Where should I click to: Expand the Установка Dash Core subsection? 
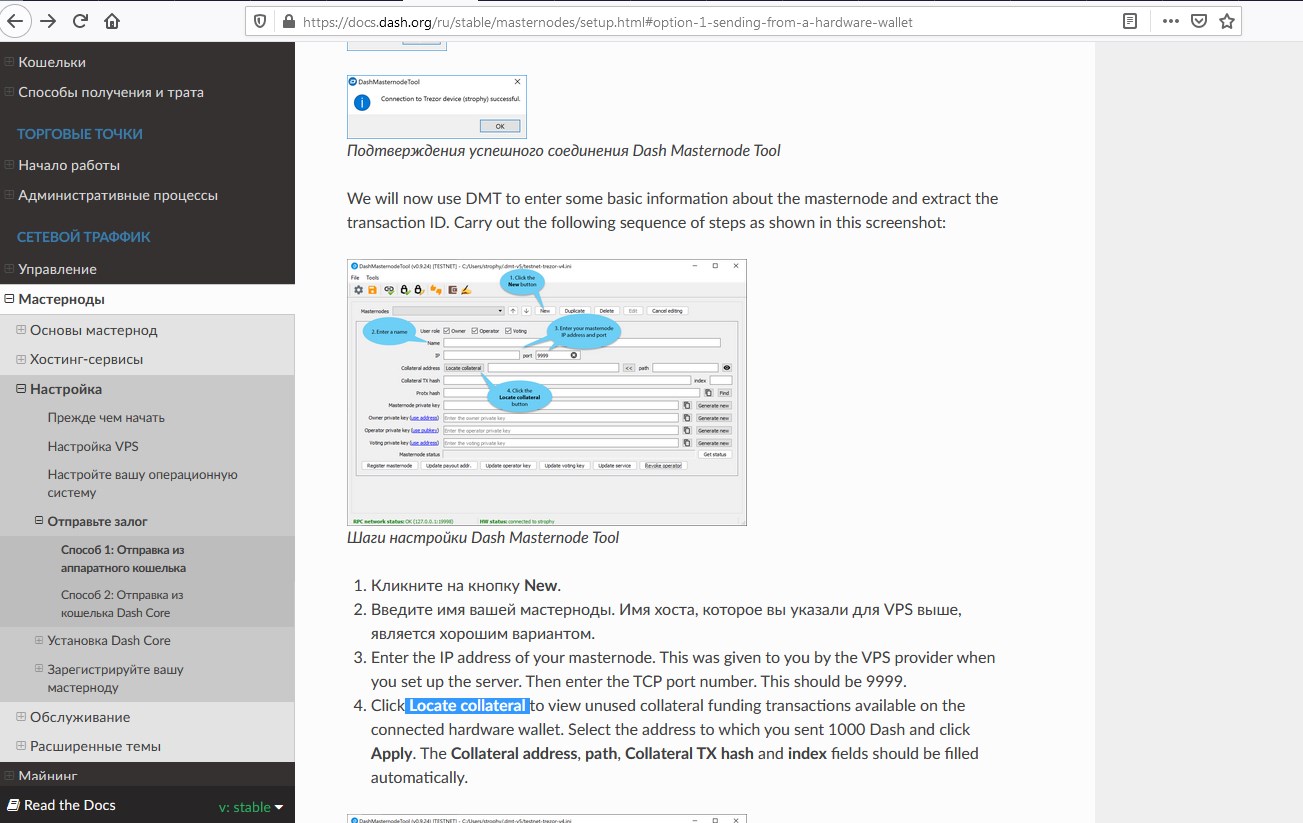(x=39, y=640)
